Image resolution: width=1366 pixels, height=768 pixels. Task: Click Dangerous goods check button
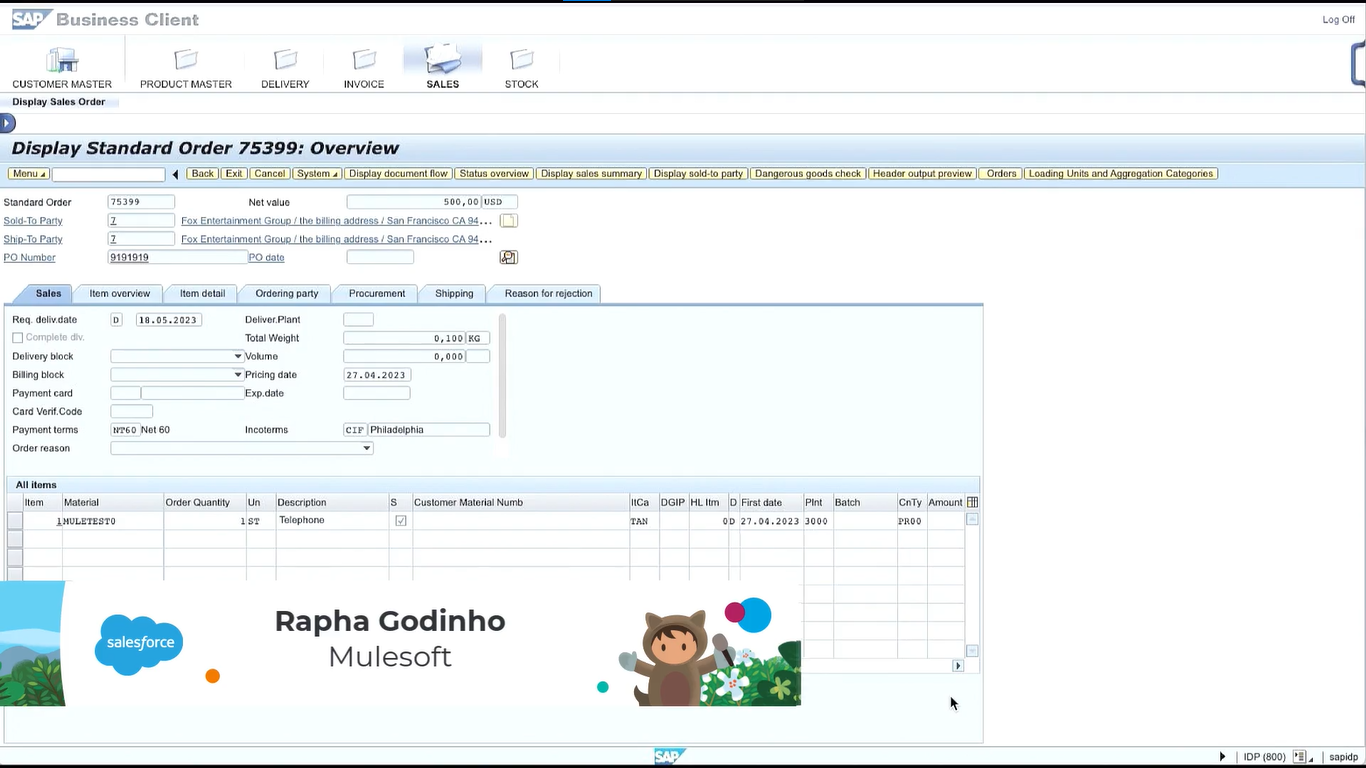coord(808,174)
